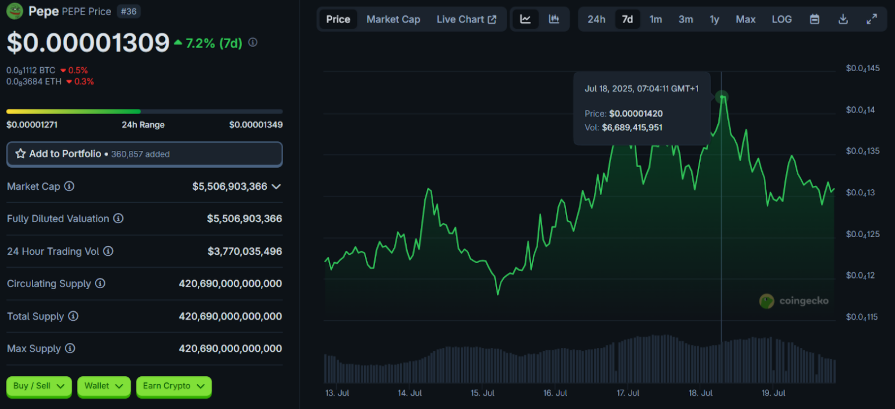Click the 16. Jul date axis label
Viewport: 895px width, 409px height.
555,394
